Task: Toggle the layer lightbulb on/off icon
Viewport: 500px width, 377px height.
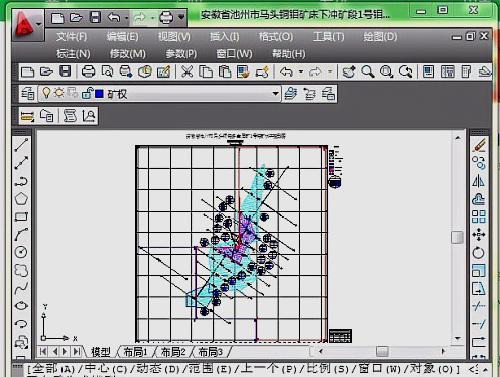Action: (46, 93)
